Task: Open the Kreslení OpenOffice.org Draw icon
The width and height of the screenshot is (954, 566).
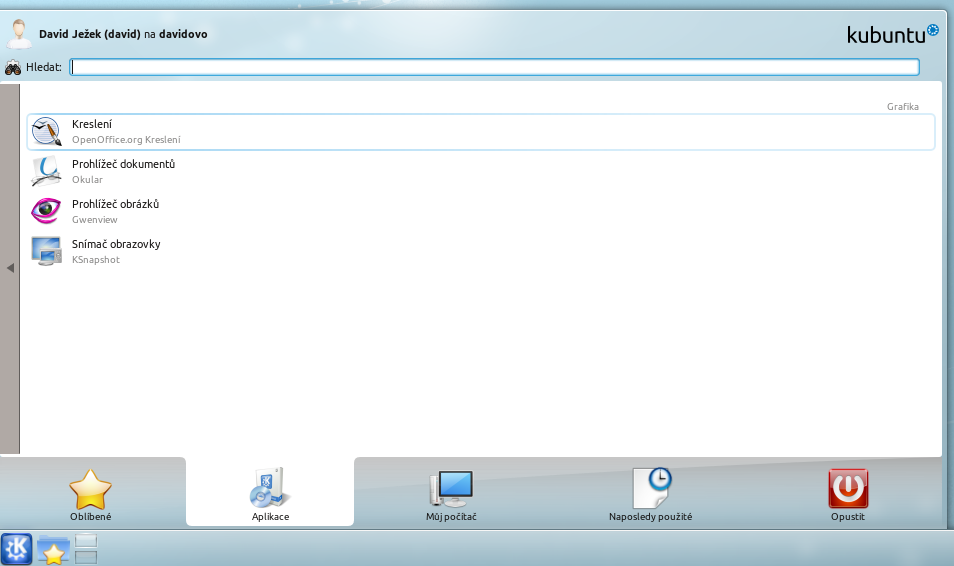Action: click(x=46, y=131)
